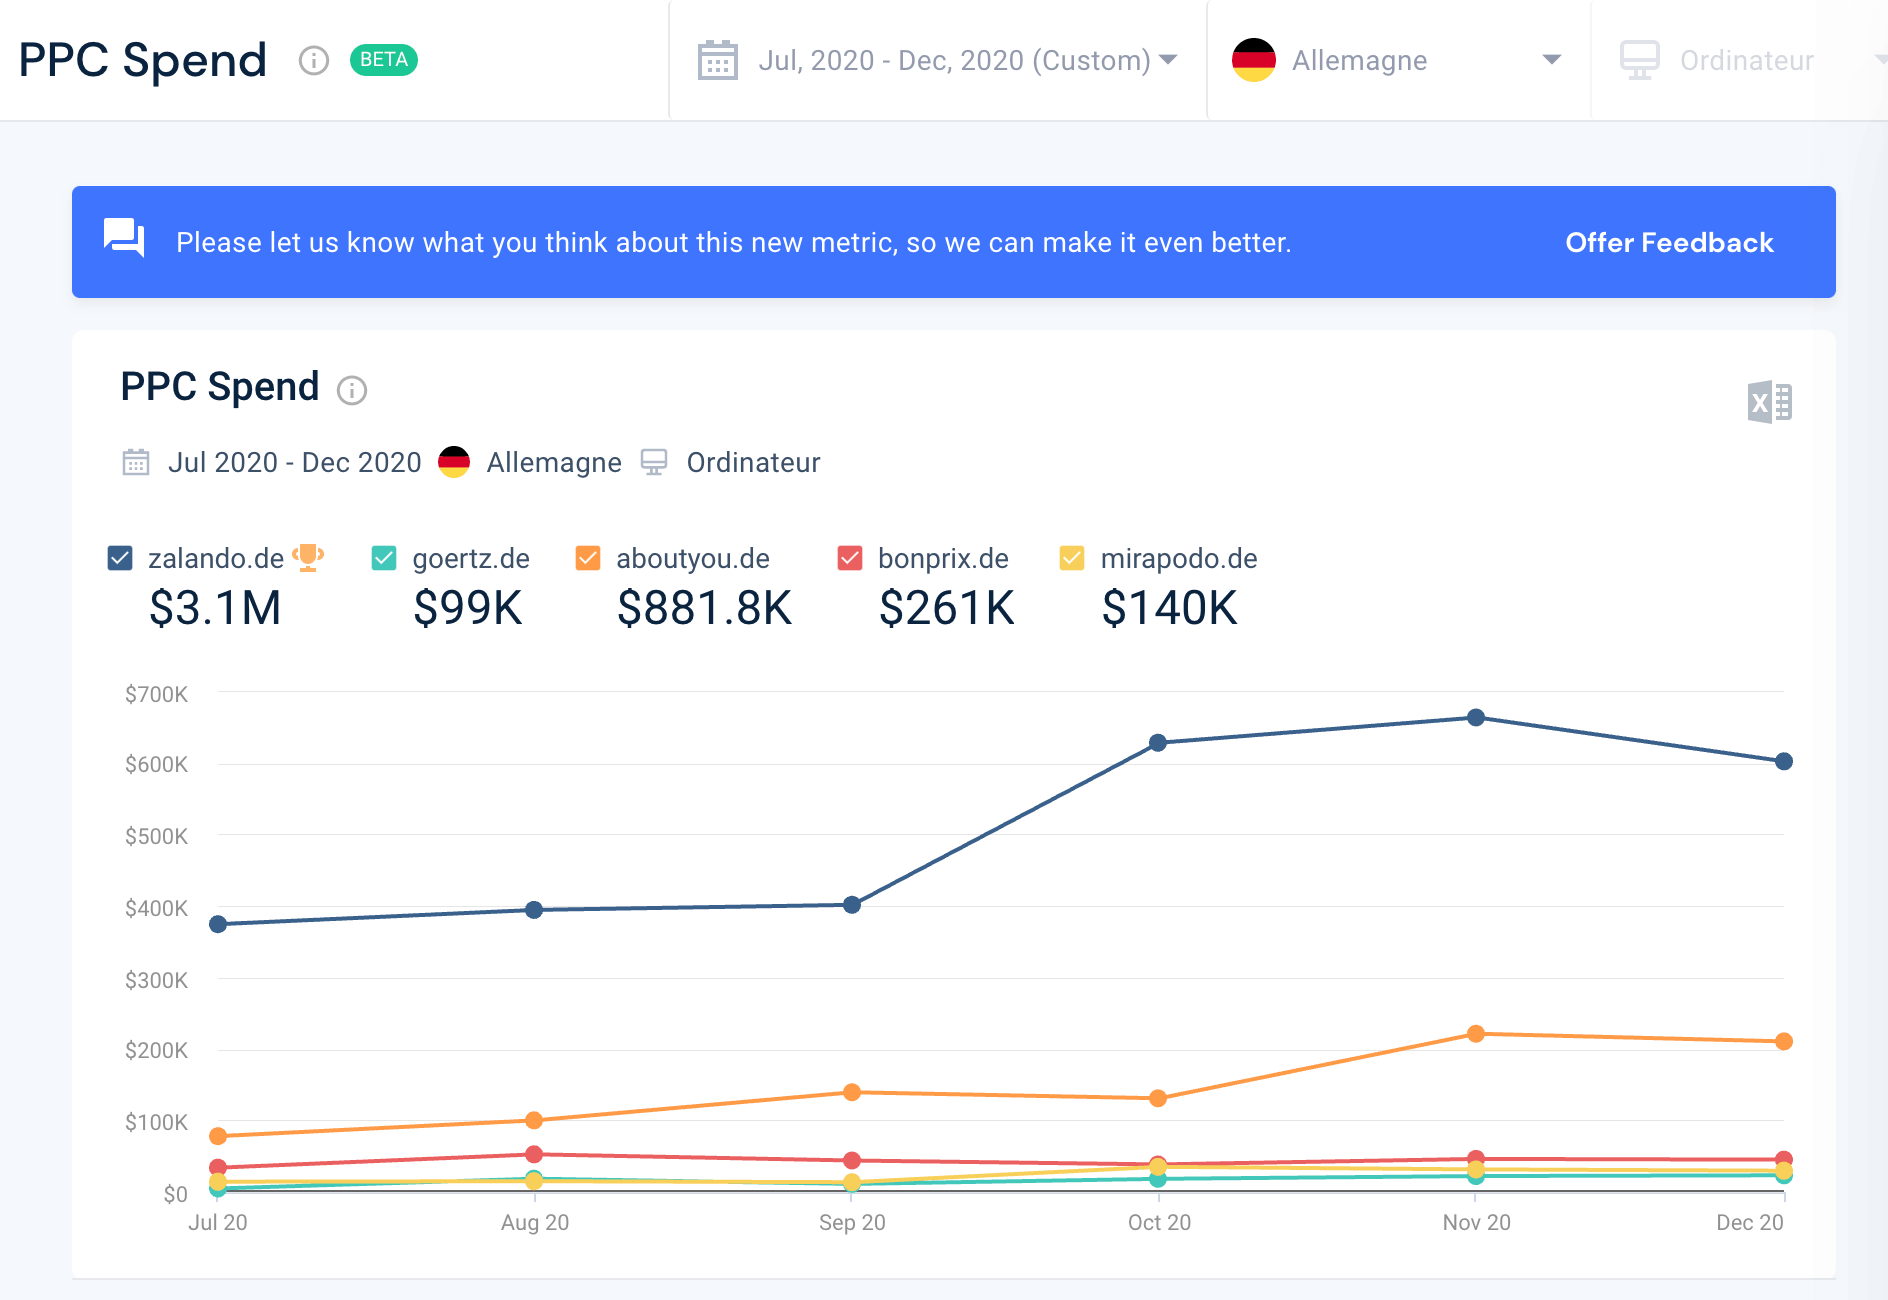Disable the aboutyou.de checkbox
The height and width of the screenshot is (1300, 1888).
point(588,558)
